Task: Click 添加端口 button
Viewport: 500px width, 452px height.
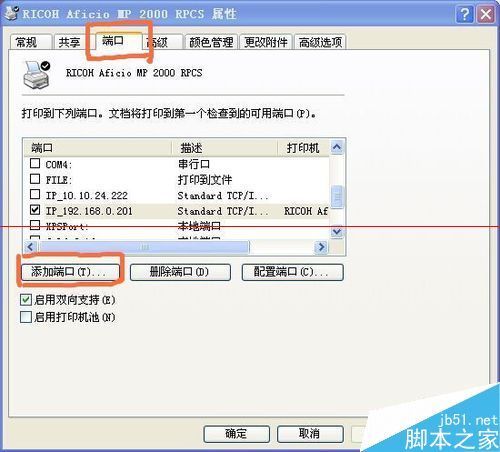Action: [x=70, y=272]
